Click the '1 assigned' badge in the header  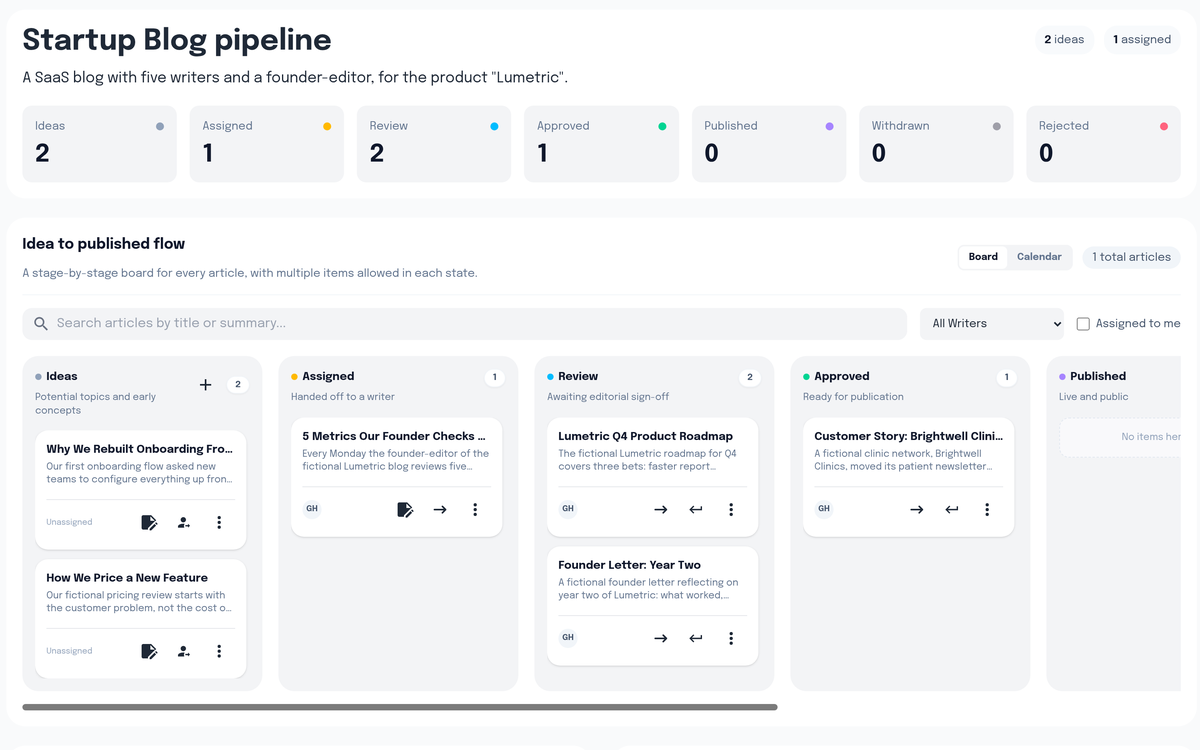pos(1142,39)
